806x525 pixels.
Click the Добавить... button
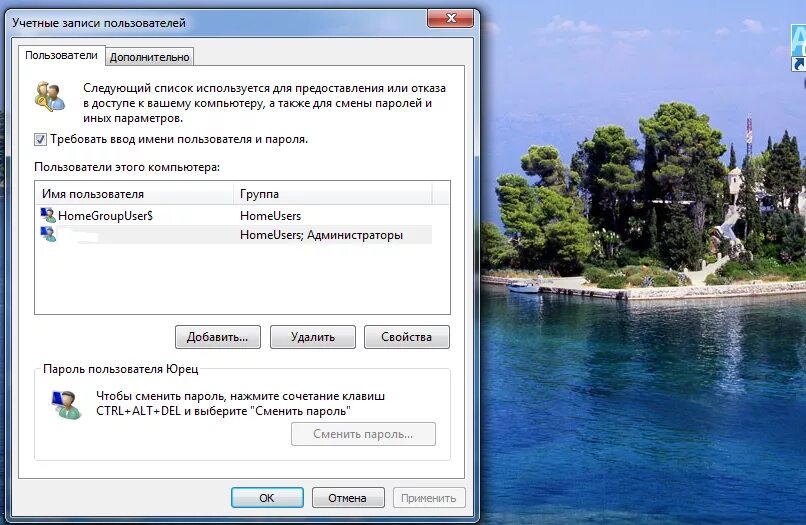coord(217,337)
